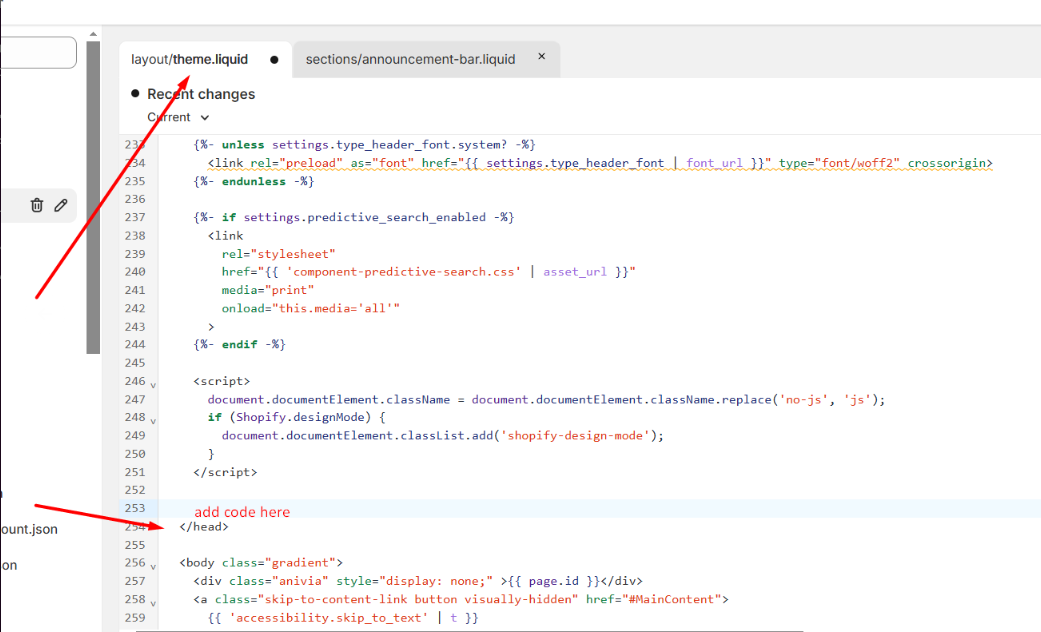Click the font_url filter on line 234
The height and width of the screenshot is (632, 1041).
[x=714, y=163]
